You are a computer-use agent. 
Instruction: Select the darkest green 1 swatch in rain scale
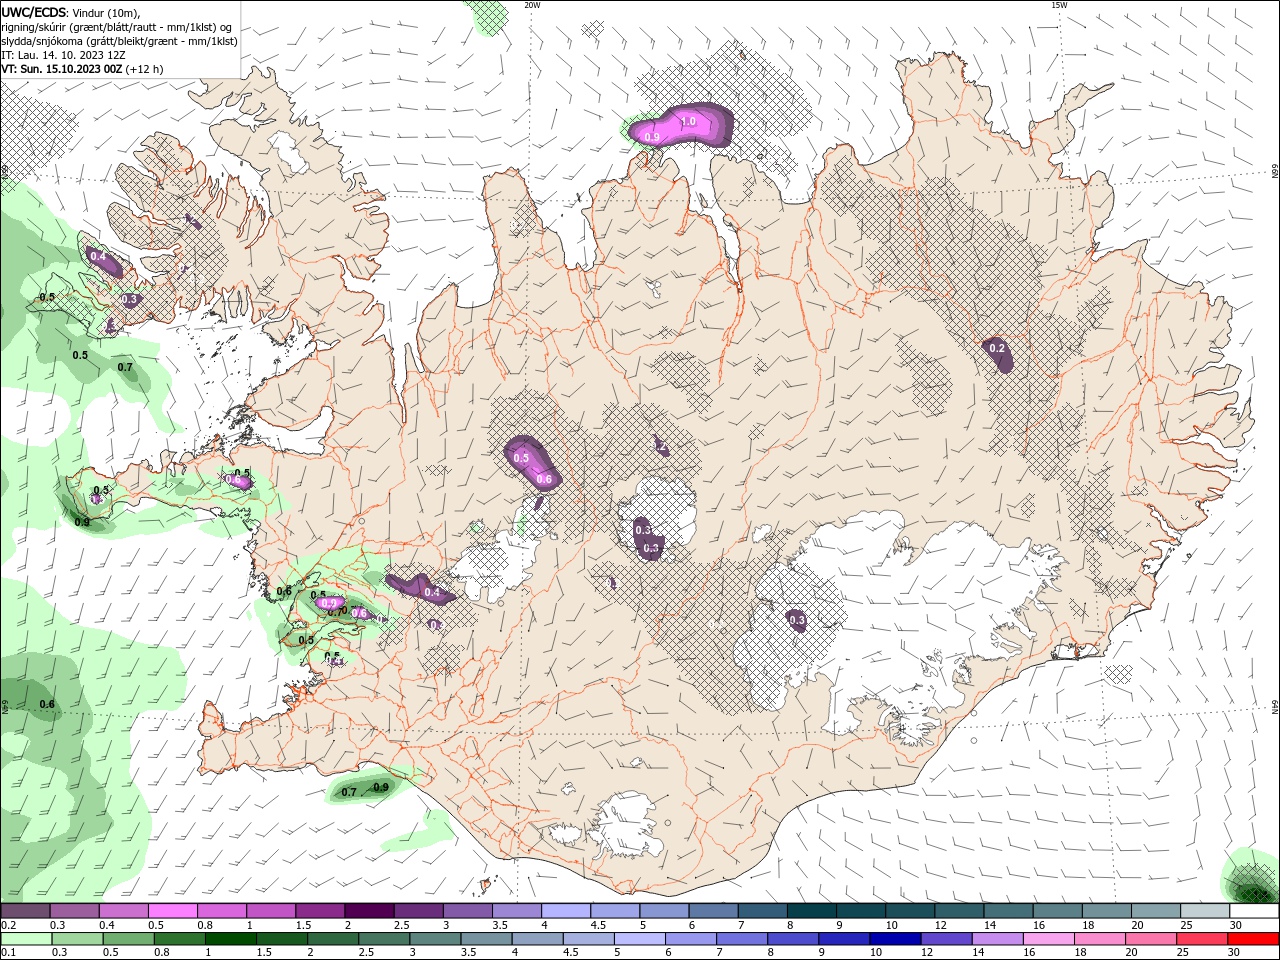[231, 939]
